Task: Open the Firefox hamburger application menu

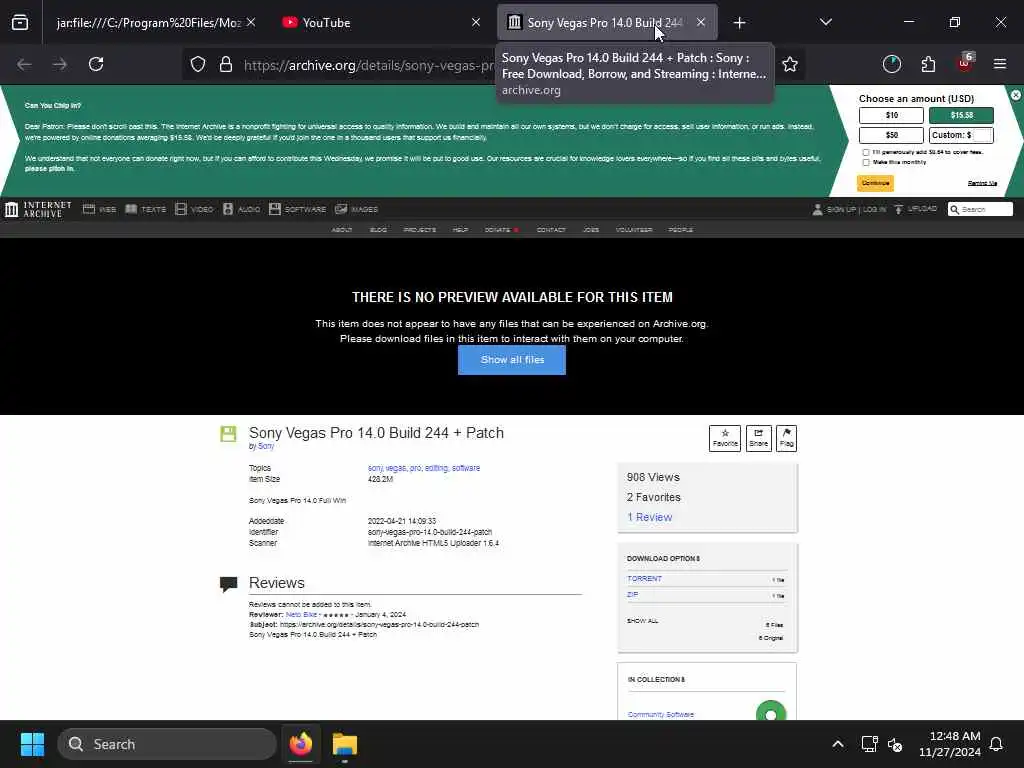Action: click(x=1000, y=64)
